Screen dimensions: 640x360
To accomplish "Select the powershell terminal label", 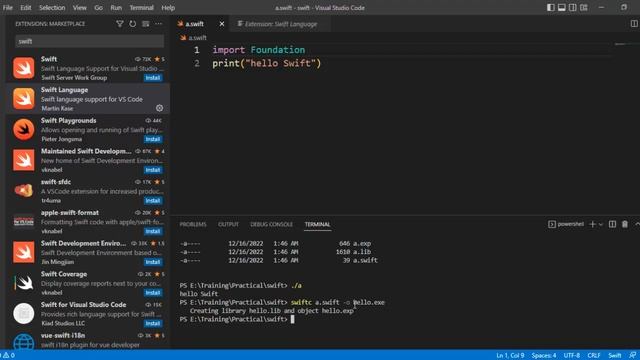I will (x=566, y=224).
